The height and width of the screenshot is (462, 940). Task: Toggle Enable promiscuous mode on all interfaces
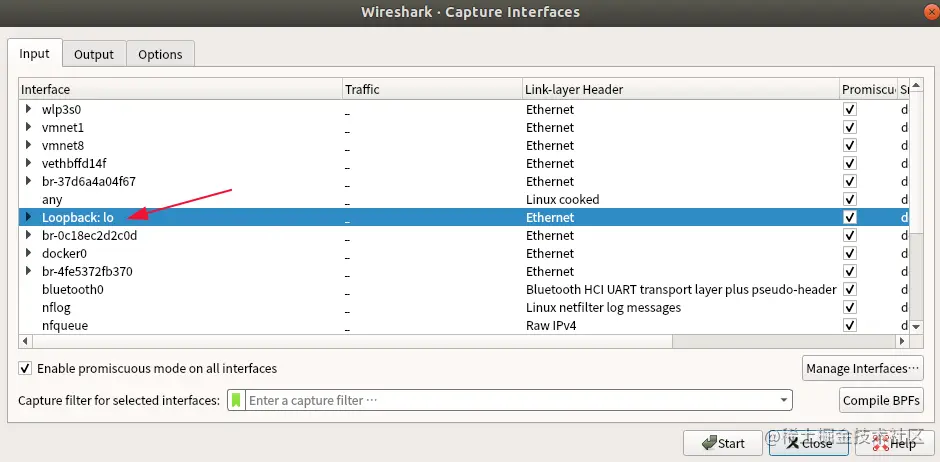pyautogui.click(x=25, y=369)
